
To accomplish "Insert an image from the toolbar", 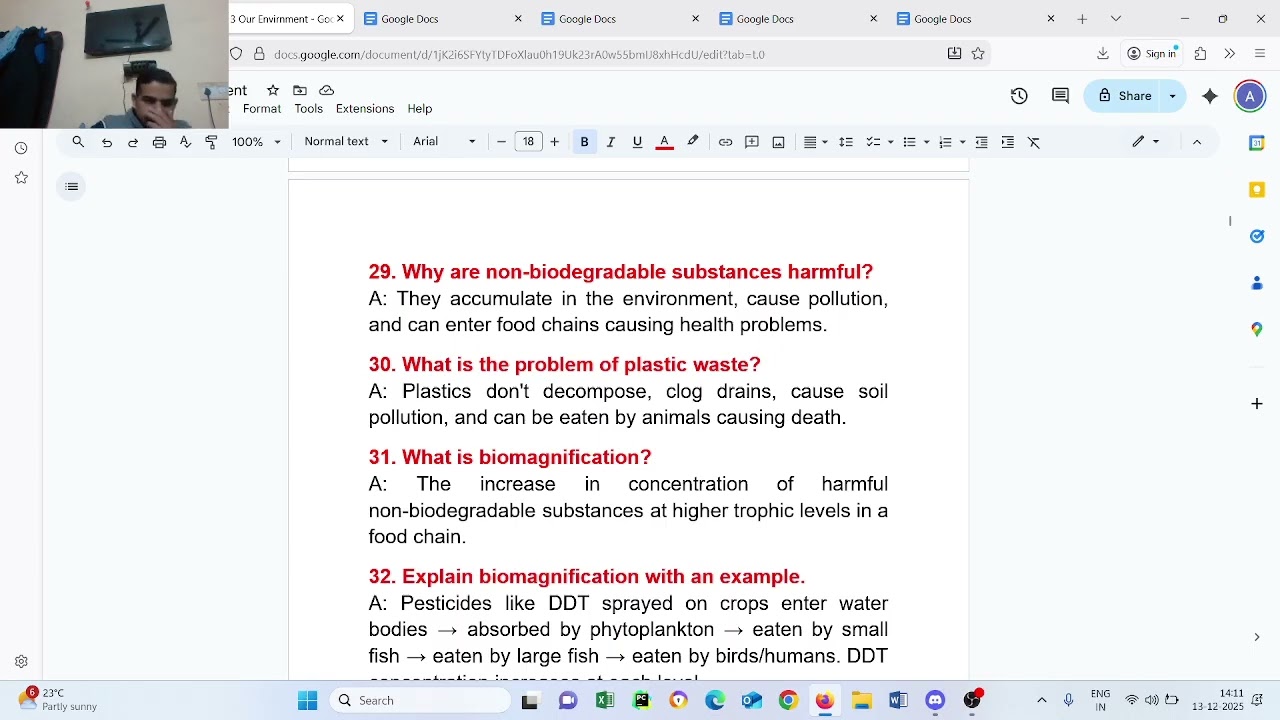I will [x=779, y=142].
